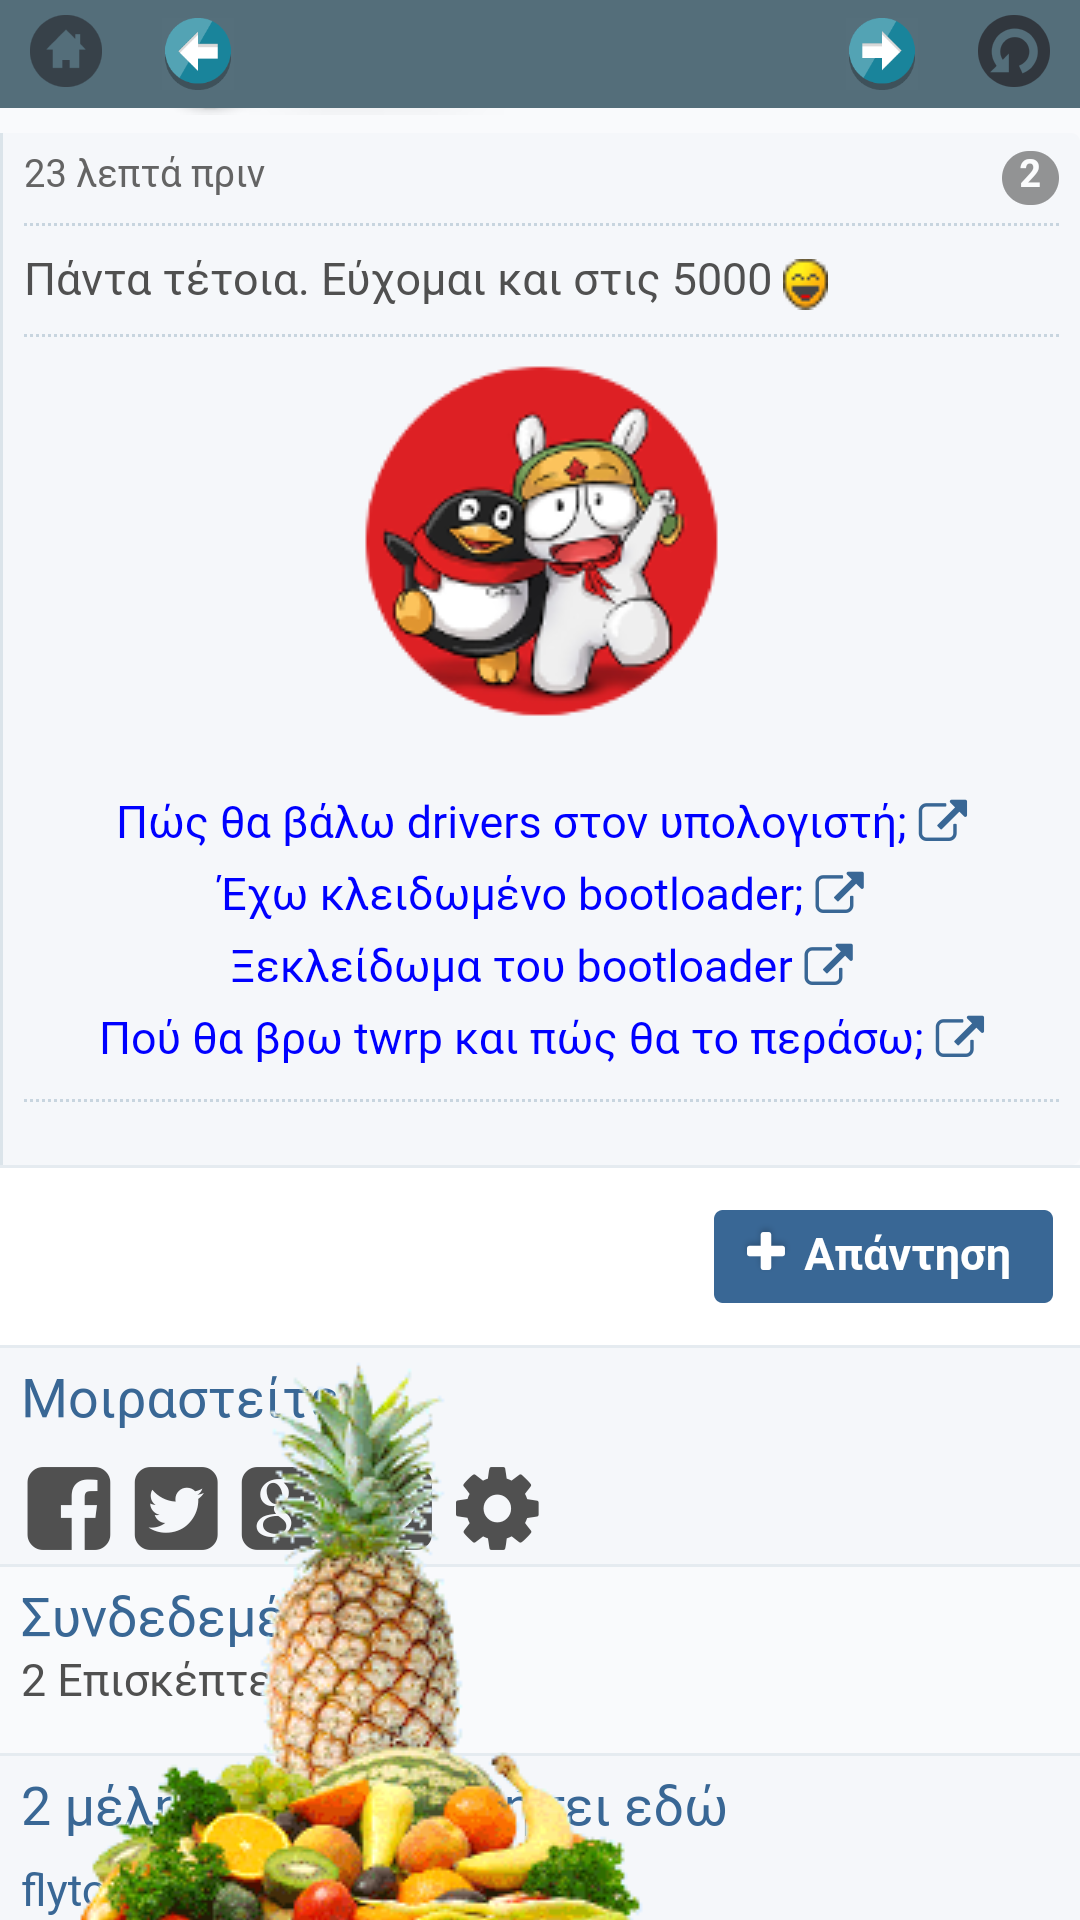Share on Facebook icon
The image size is (1080, 1920).
pos(69,1508)
